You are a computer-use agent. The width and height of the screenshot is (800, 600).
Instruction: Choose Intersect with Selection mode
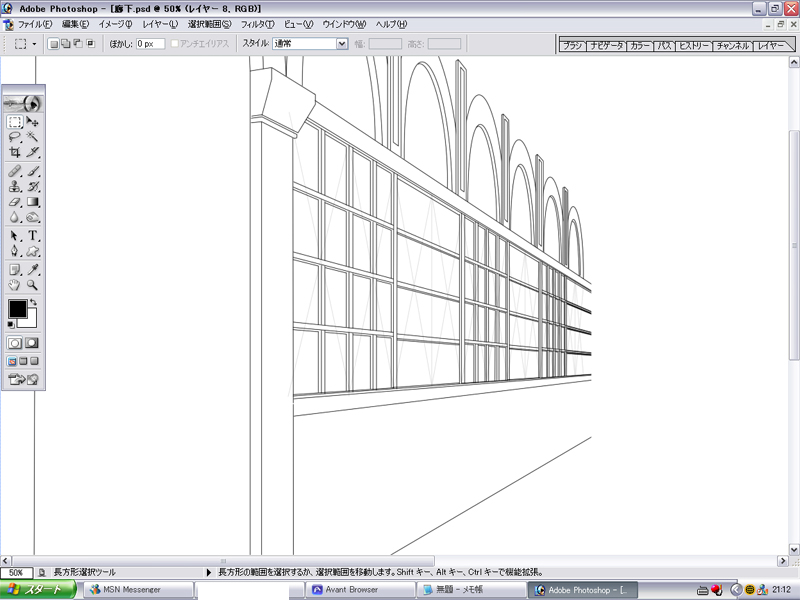pyautogui.click(x=90, y=44)
